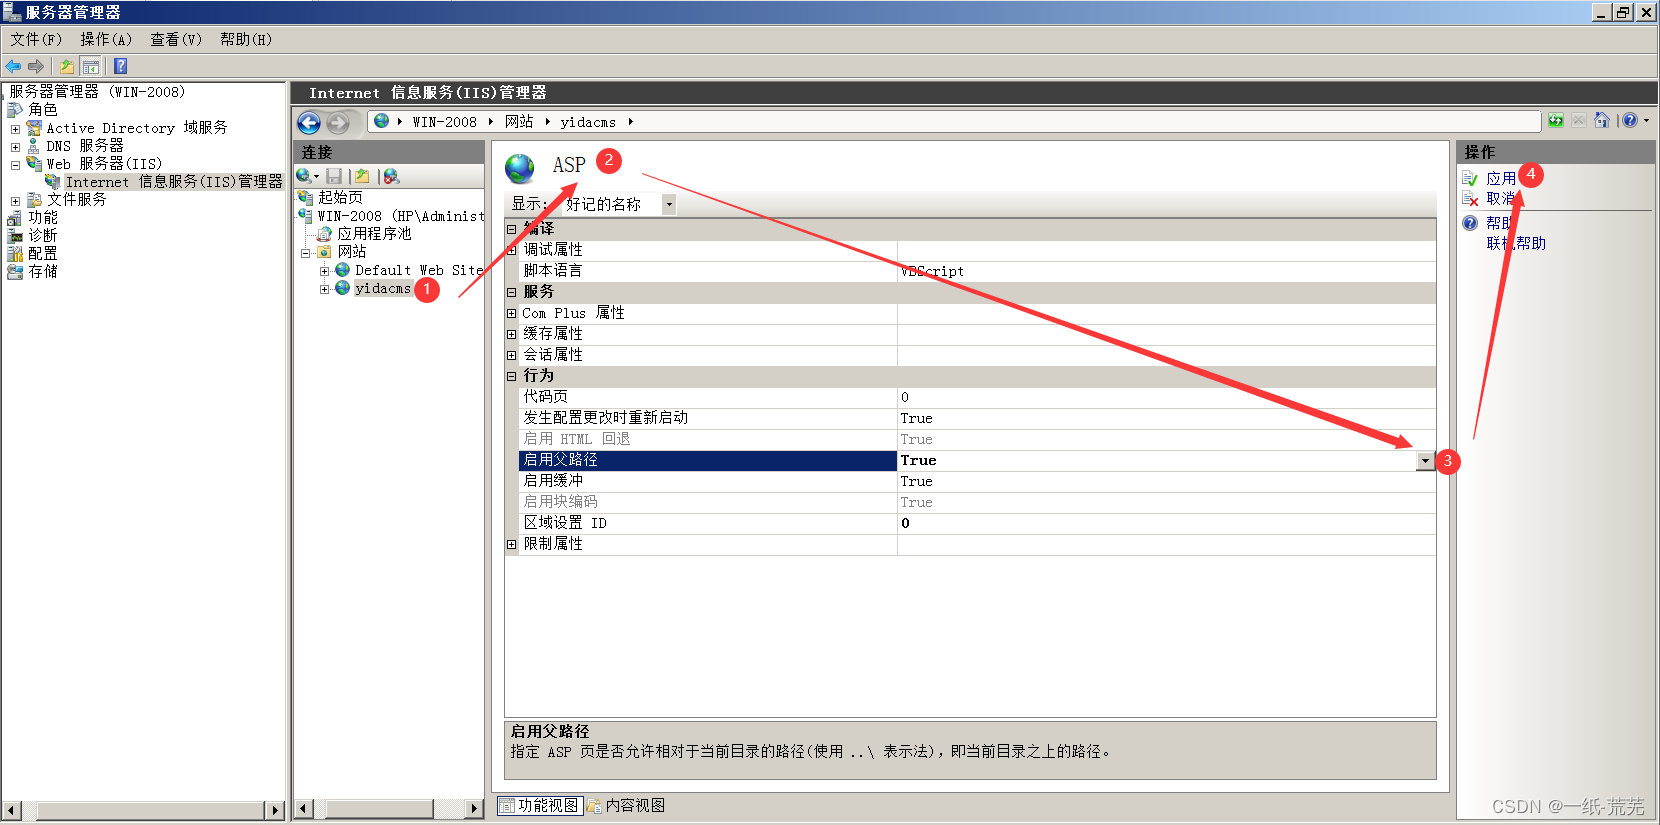Click the blue question mark help icon in MMC toolbar
Viewport: 1660px width, 825px height.
click(121, 66)
